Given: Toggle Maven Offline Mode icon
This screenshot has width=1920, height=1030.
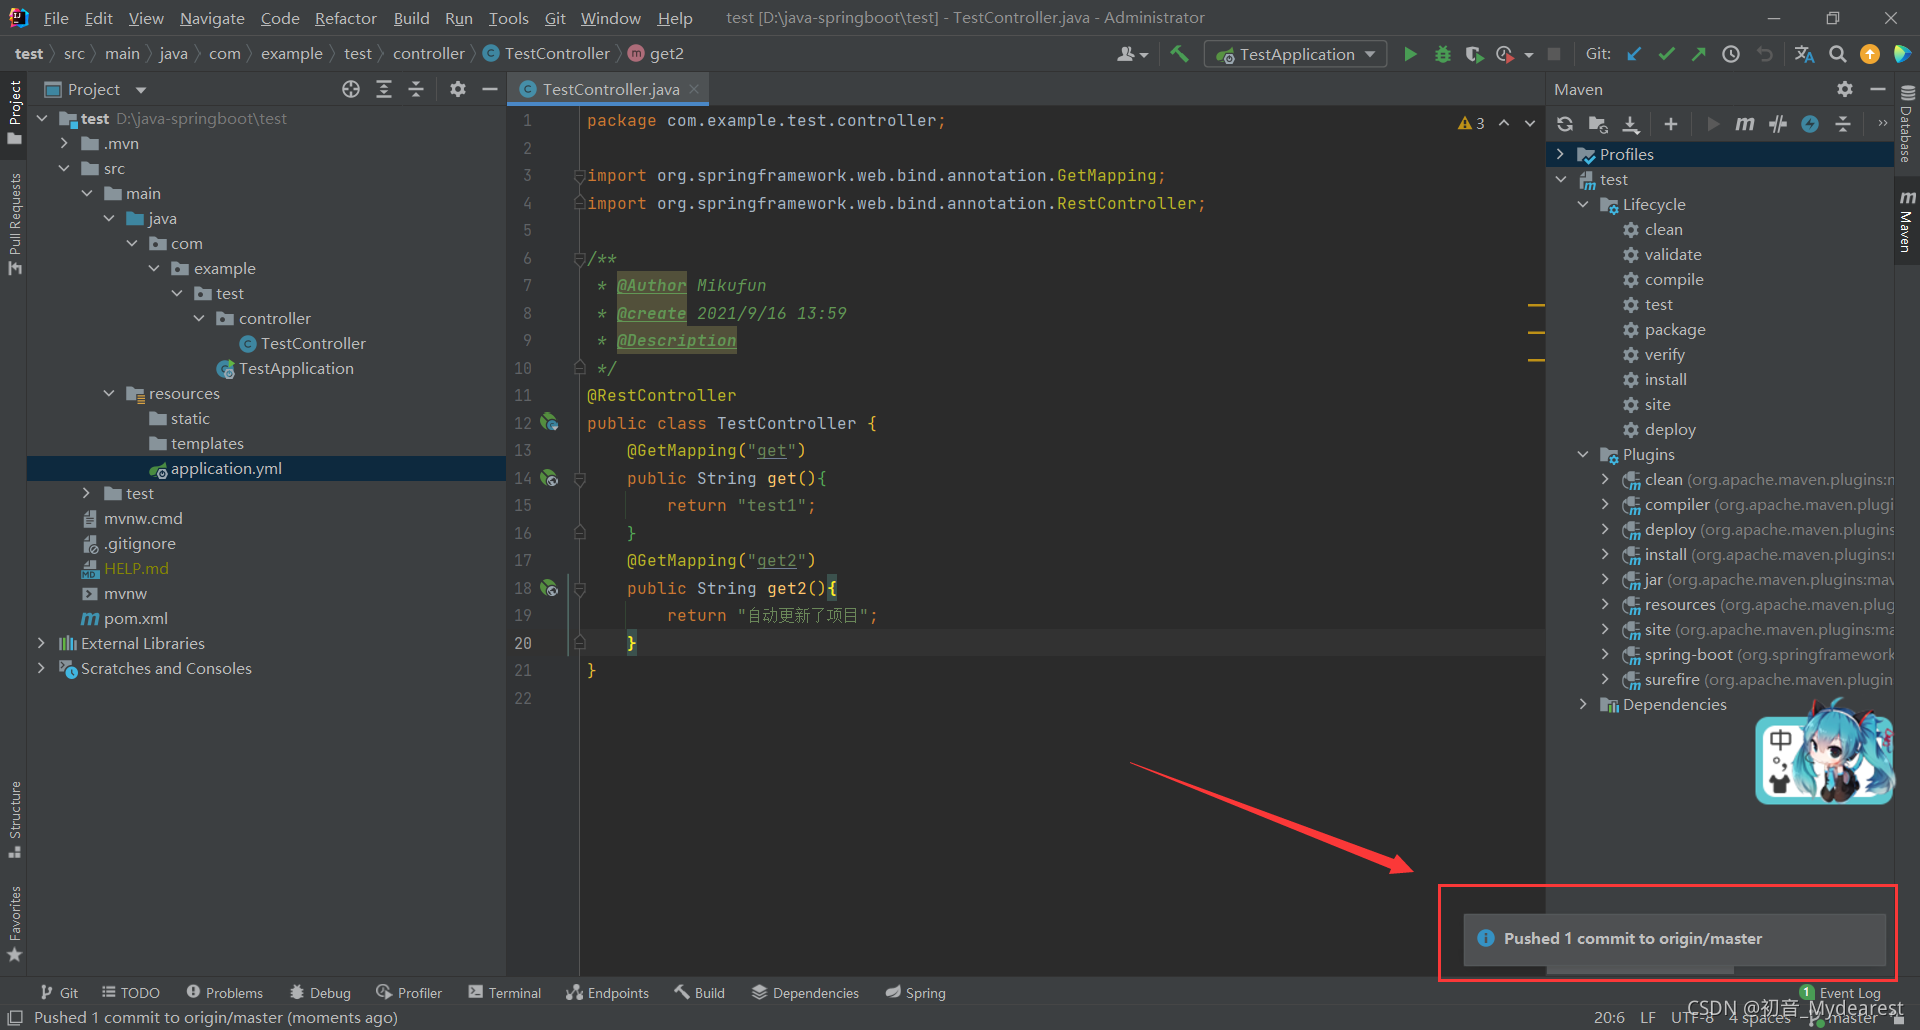Looking at the screenshot, I should pos(1777,124).
